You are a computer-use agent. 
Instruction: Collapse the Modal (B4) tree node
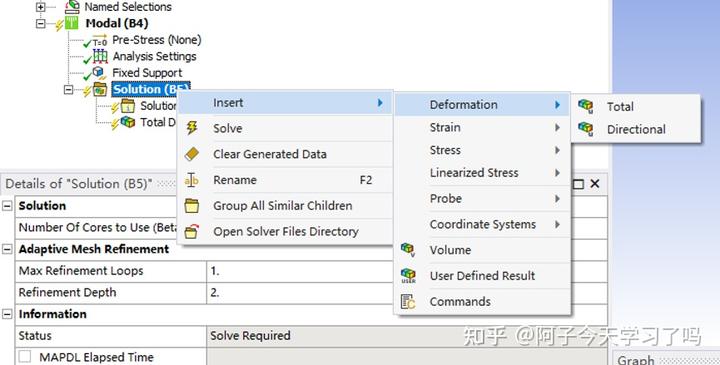[41, 23]
